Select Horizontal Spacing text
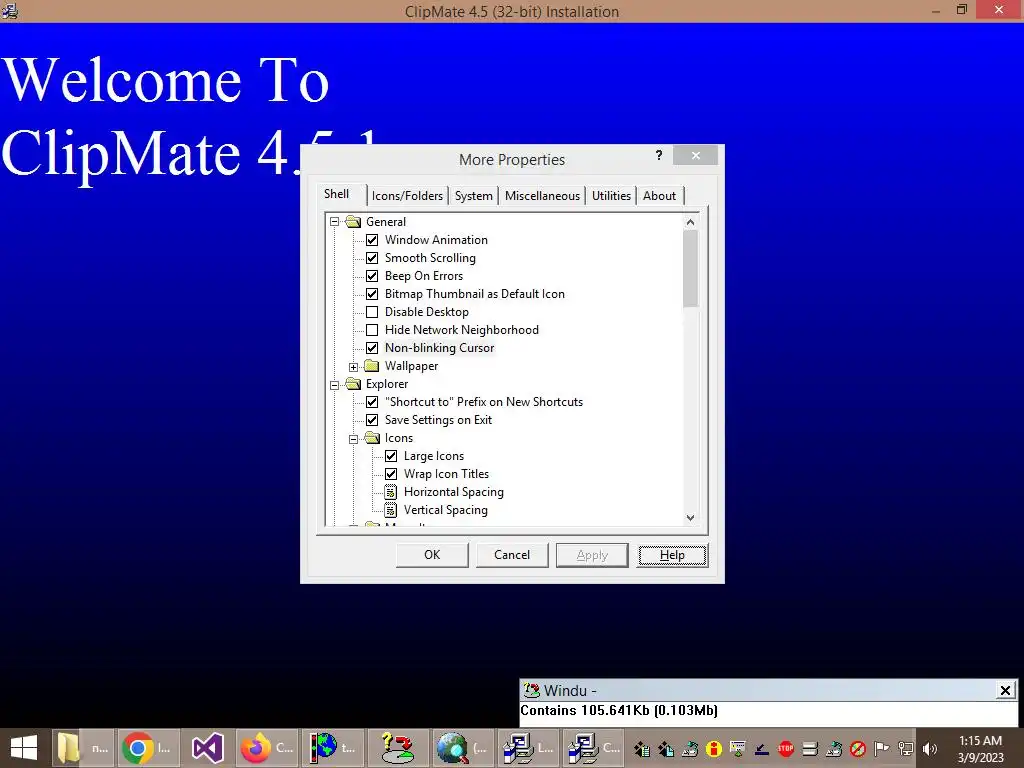The image size is (1024, 768). 454,492
